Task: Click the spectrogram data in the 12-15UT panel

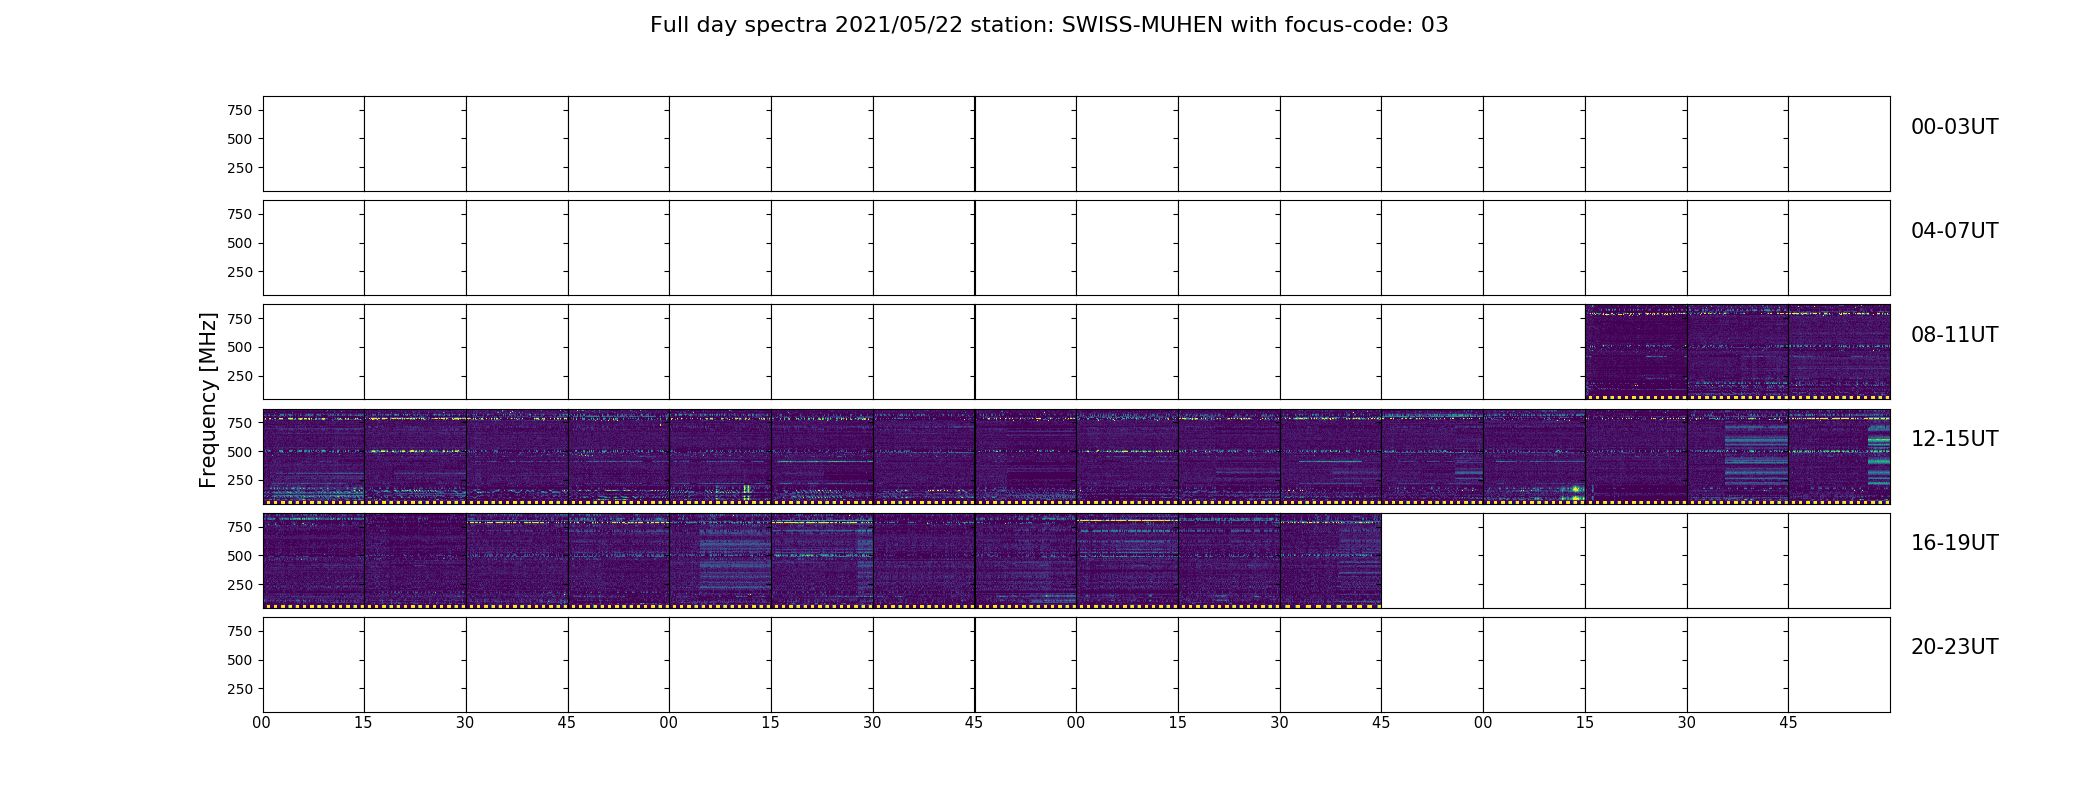Action: tap(1076, 456)
